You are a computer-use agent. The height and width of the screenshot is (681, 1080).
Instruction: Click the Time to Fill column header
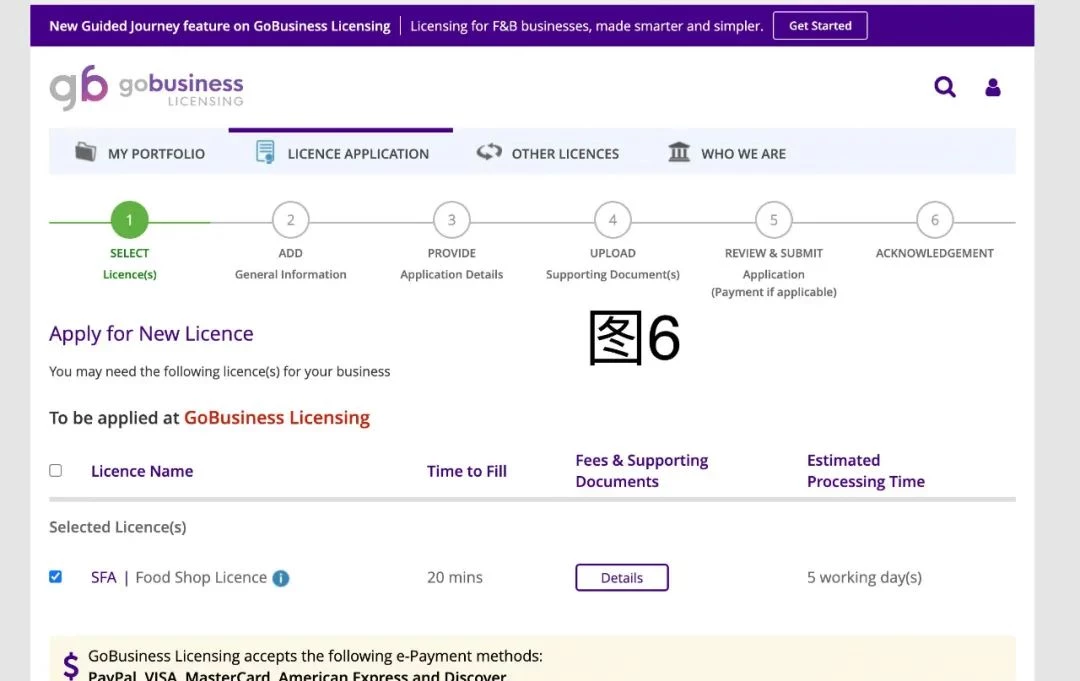tap(466, 471)
